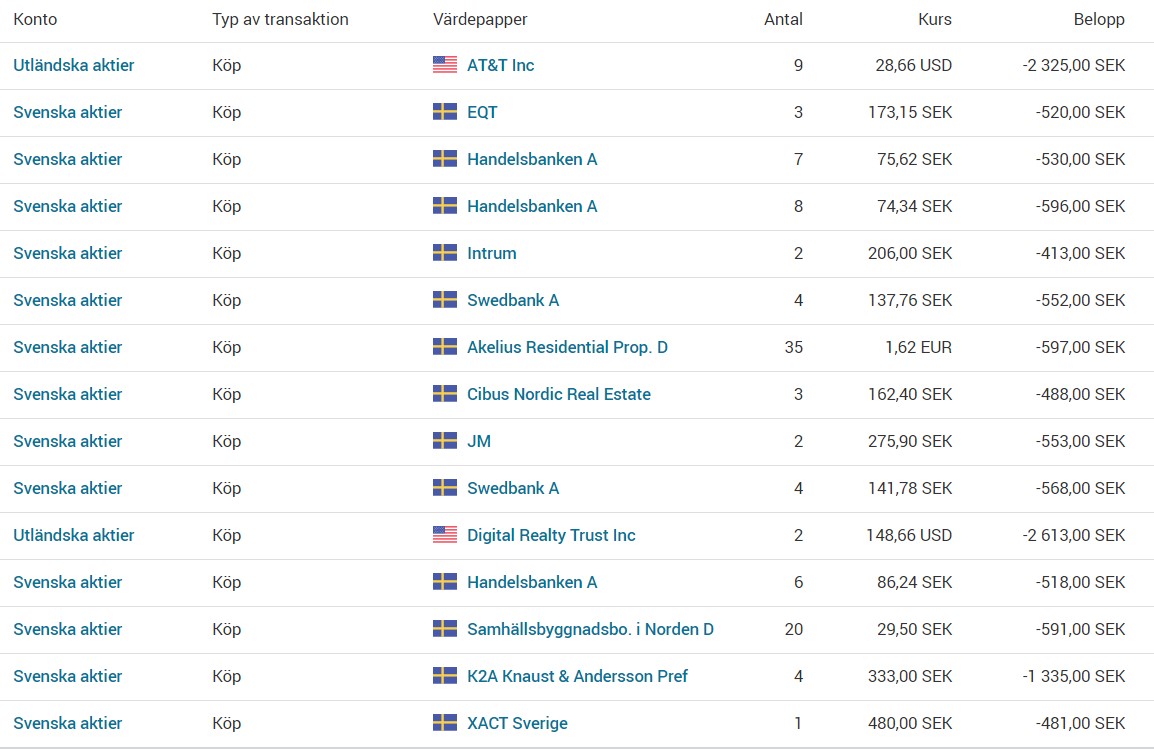
Task: Click the flag beside Cibus Nordic Real Estate
Action: [x=445, y=394]
